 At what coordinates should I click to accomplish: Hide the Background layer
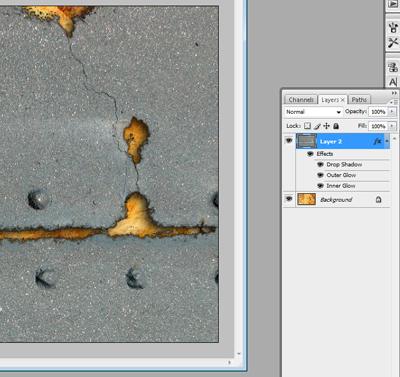(289, 199)
